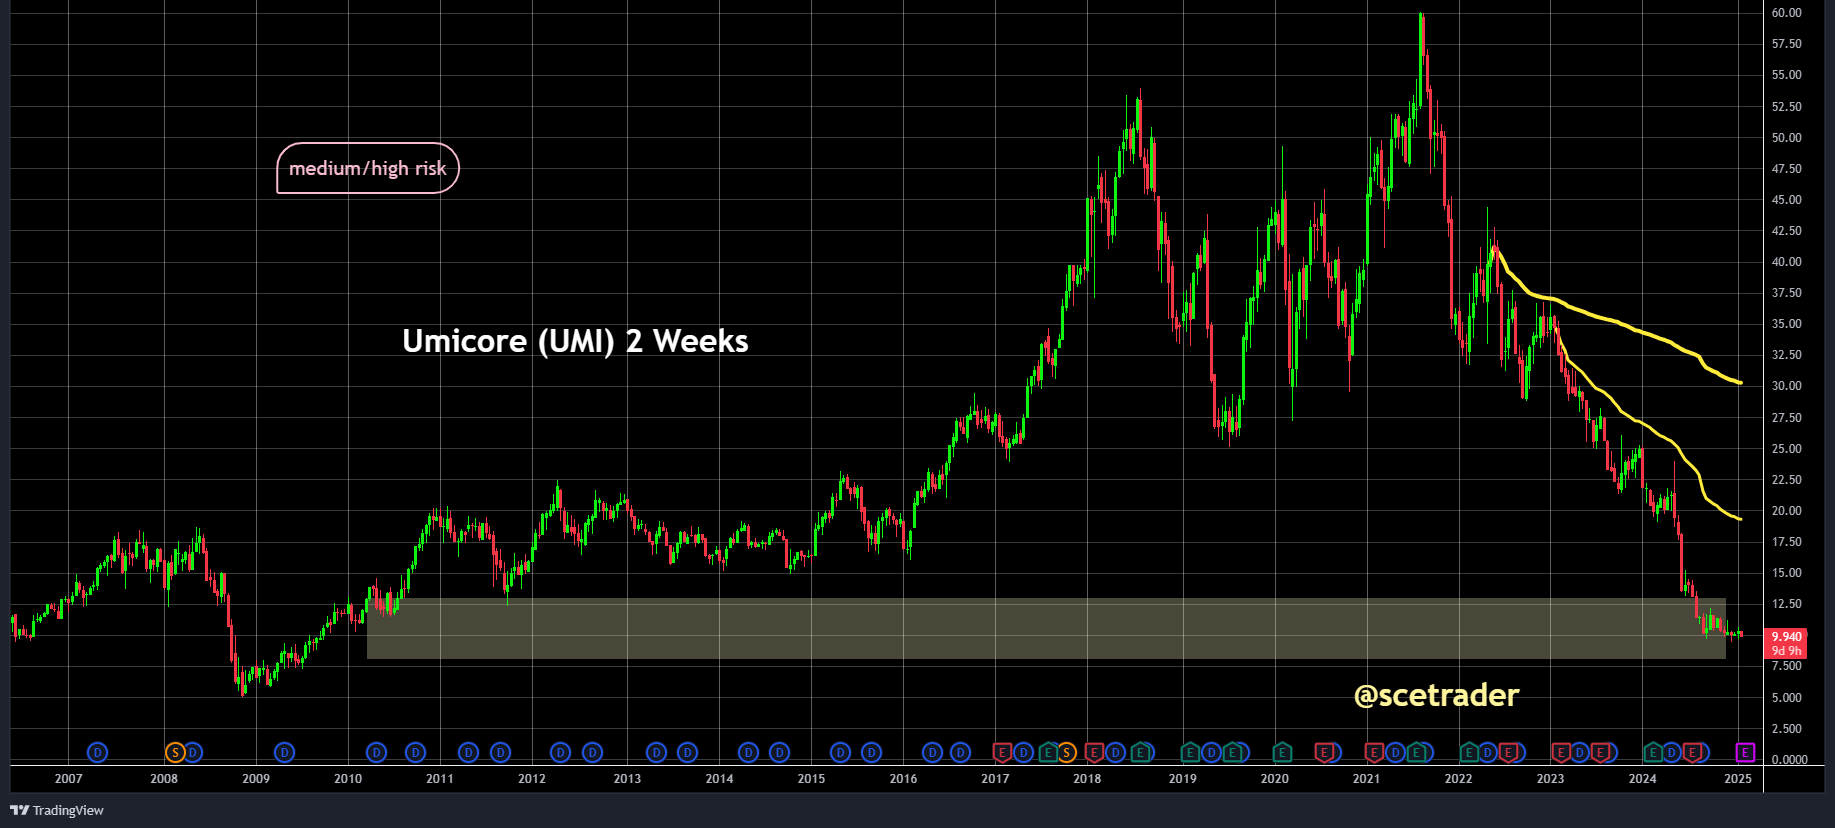Open the green earnings marker in early 2020
This screenshot has width=1835, height=828.
[1282, 752]
